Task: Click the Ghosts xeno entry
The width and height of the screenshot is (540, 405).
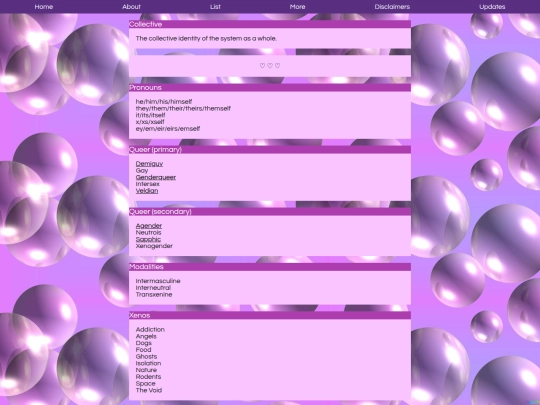Action: [x=146, y=356]
